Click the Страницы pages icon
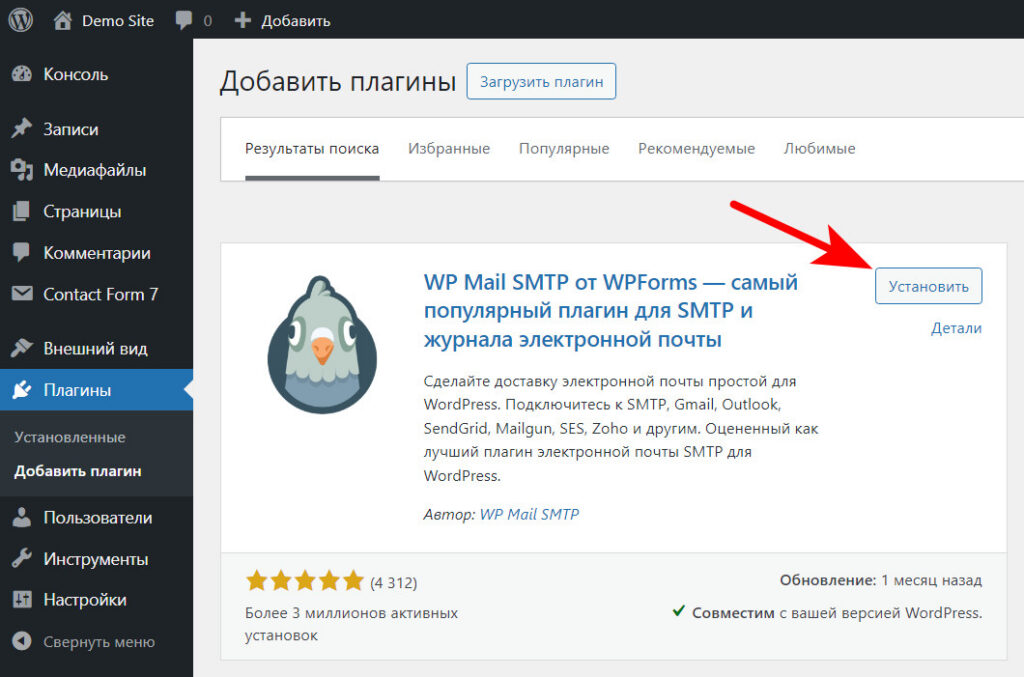1024x677 pixels. [x=22, y=212]
